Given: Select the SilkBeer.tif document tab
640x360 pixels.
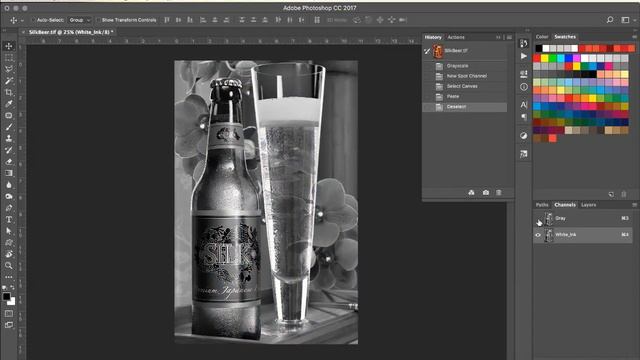Looking at the screenshot, I should 71,32.
